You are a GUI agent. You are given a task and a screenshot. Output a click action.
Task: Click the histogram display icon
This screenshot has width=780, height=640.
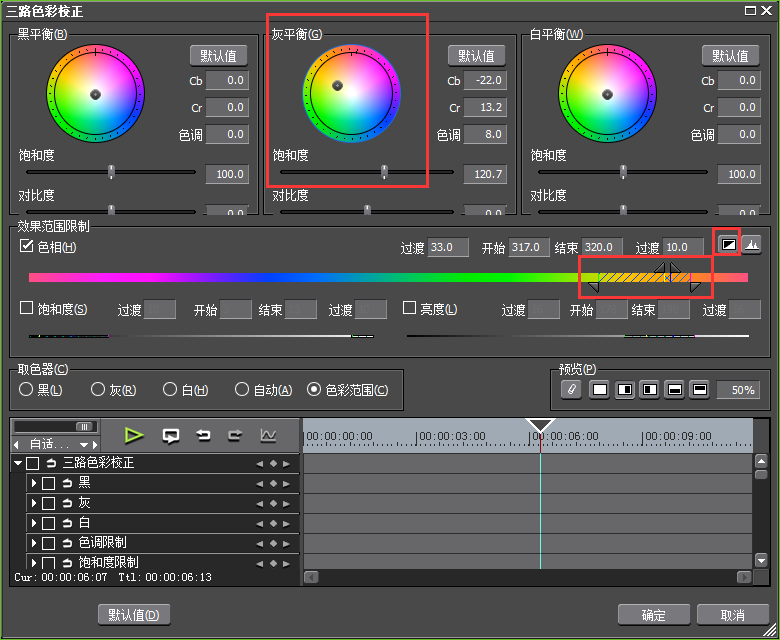[750, 243]
